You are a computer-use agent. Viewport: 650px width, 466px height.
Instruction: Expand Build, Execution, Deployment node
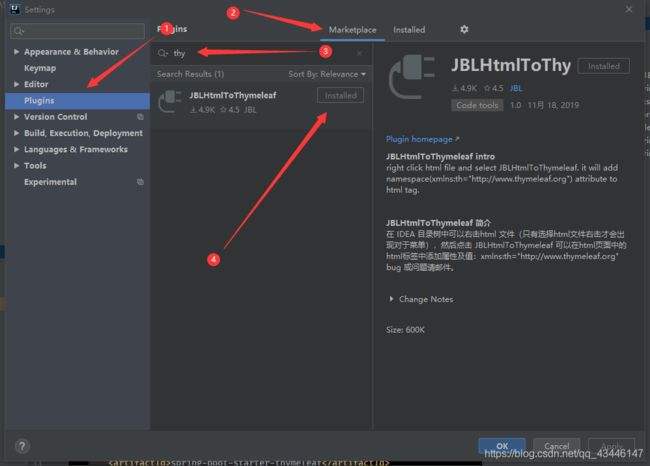point(17,133)
